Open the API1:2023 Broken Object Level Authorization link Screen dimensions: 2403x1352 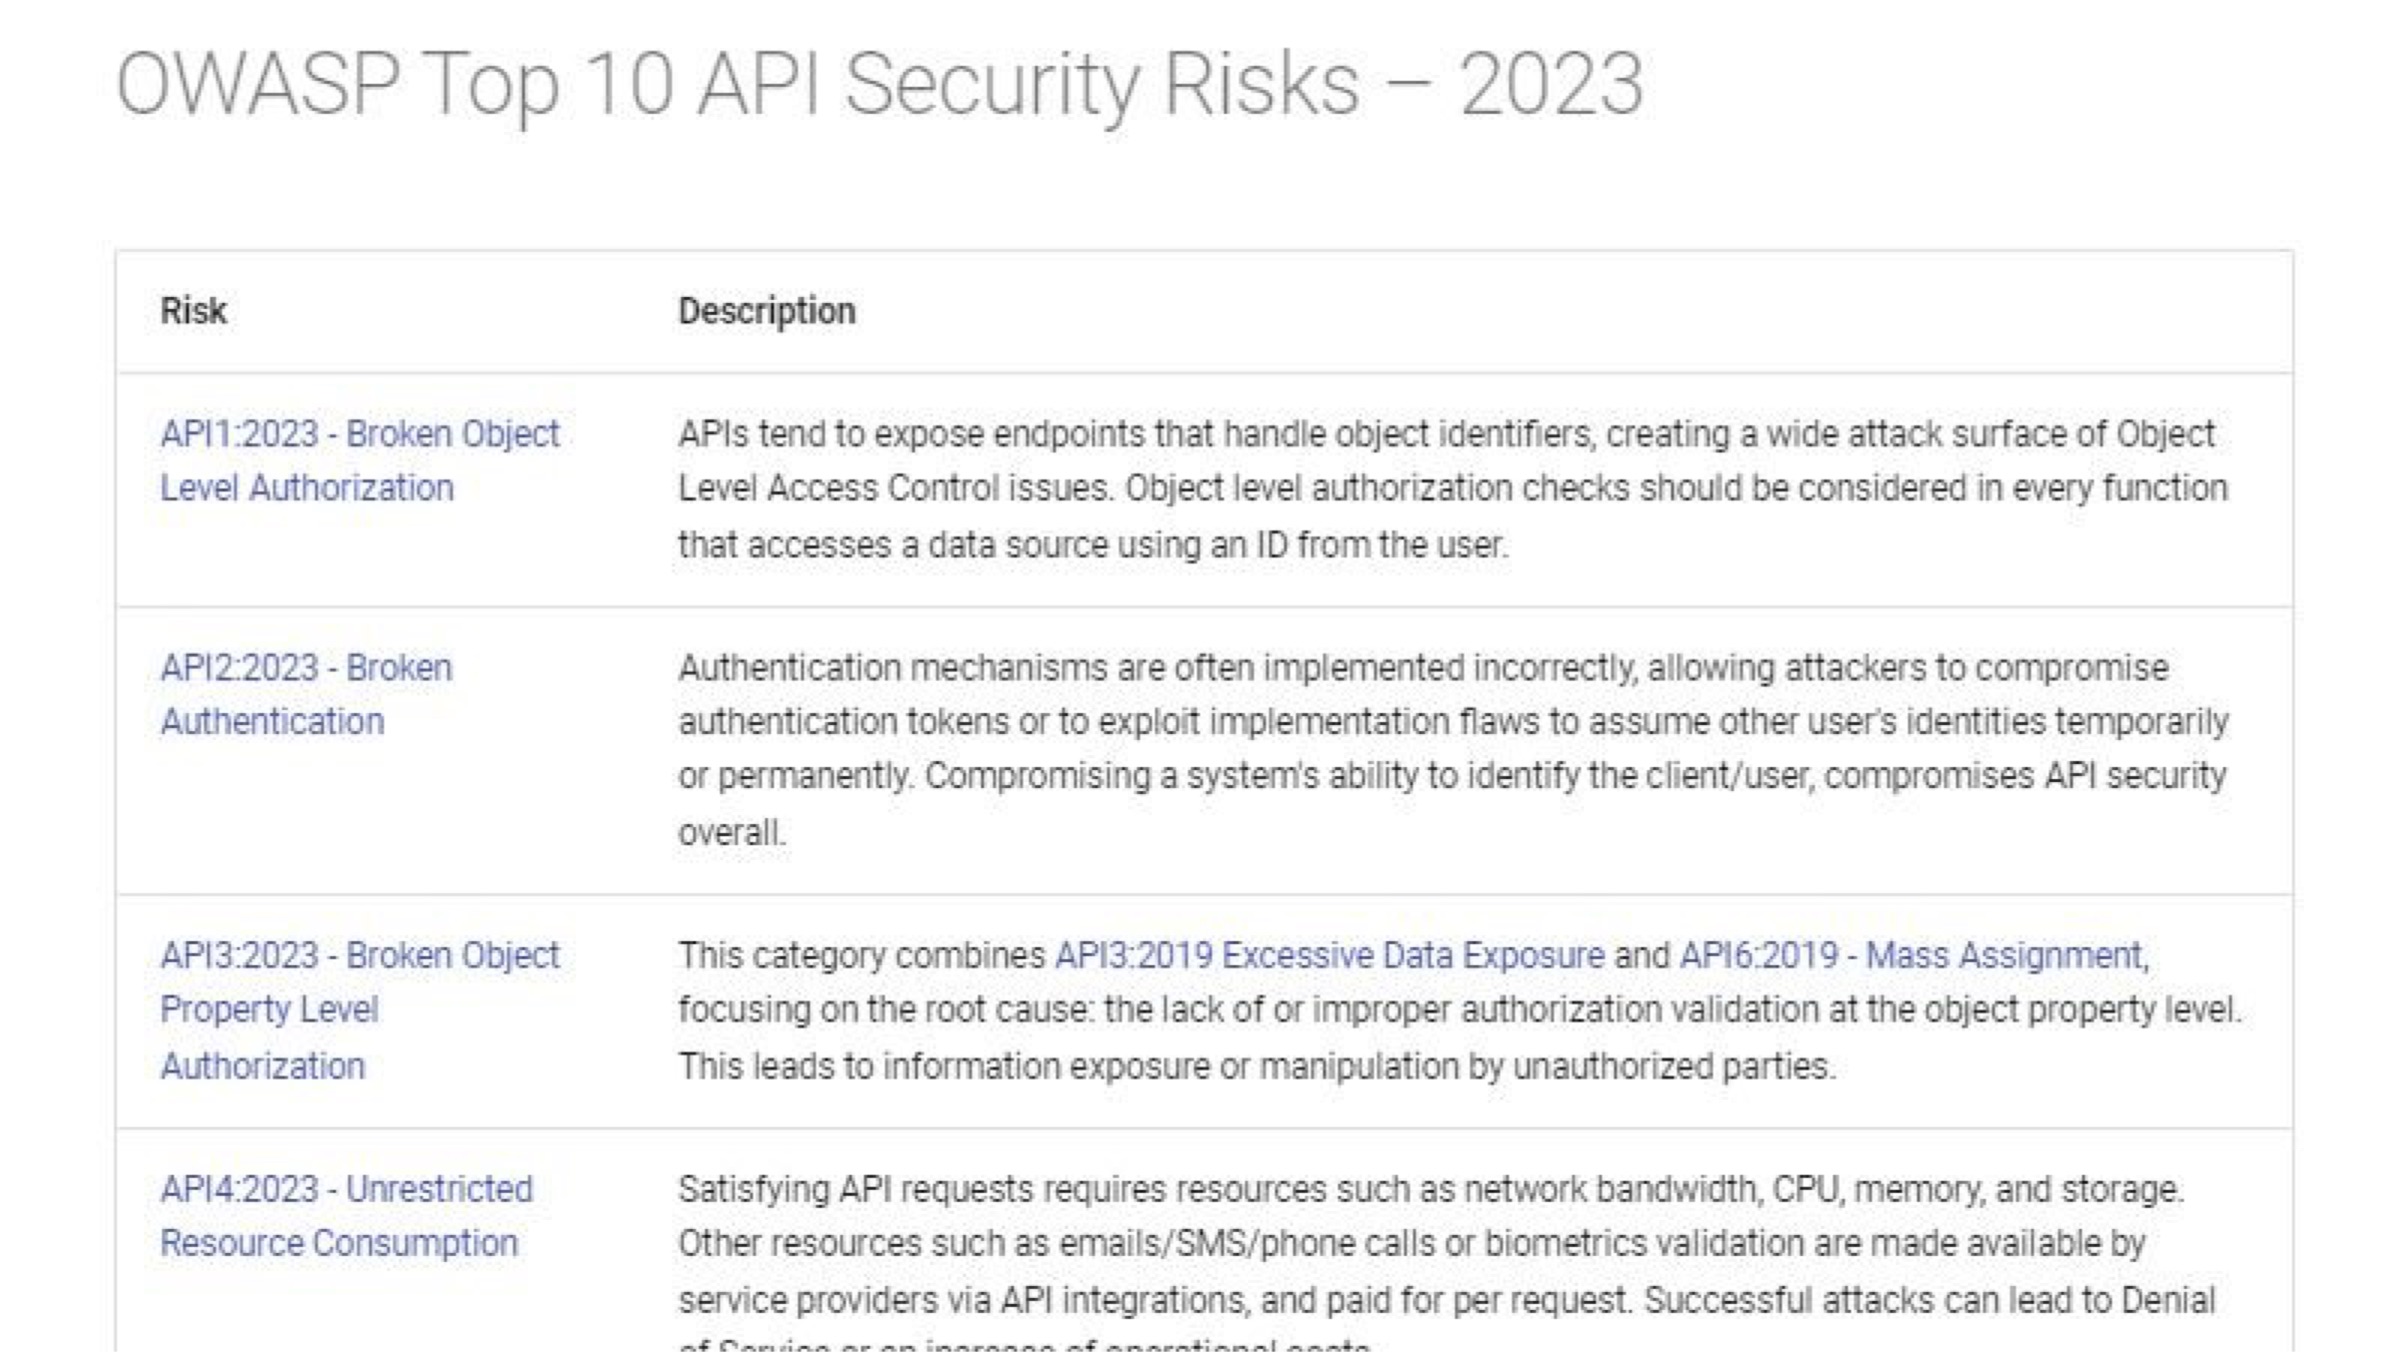click(x=360, y=461)
